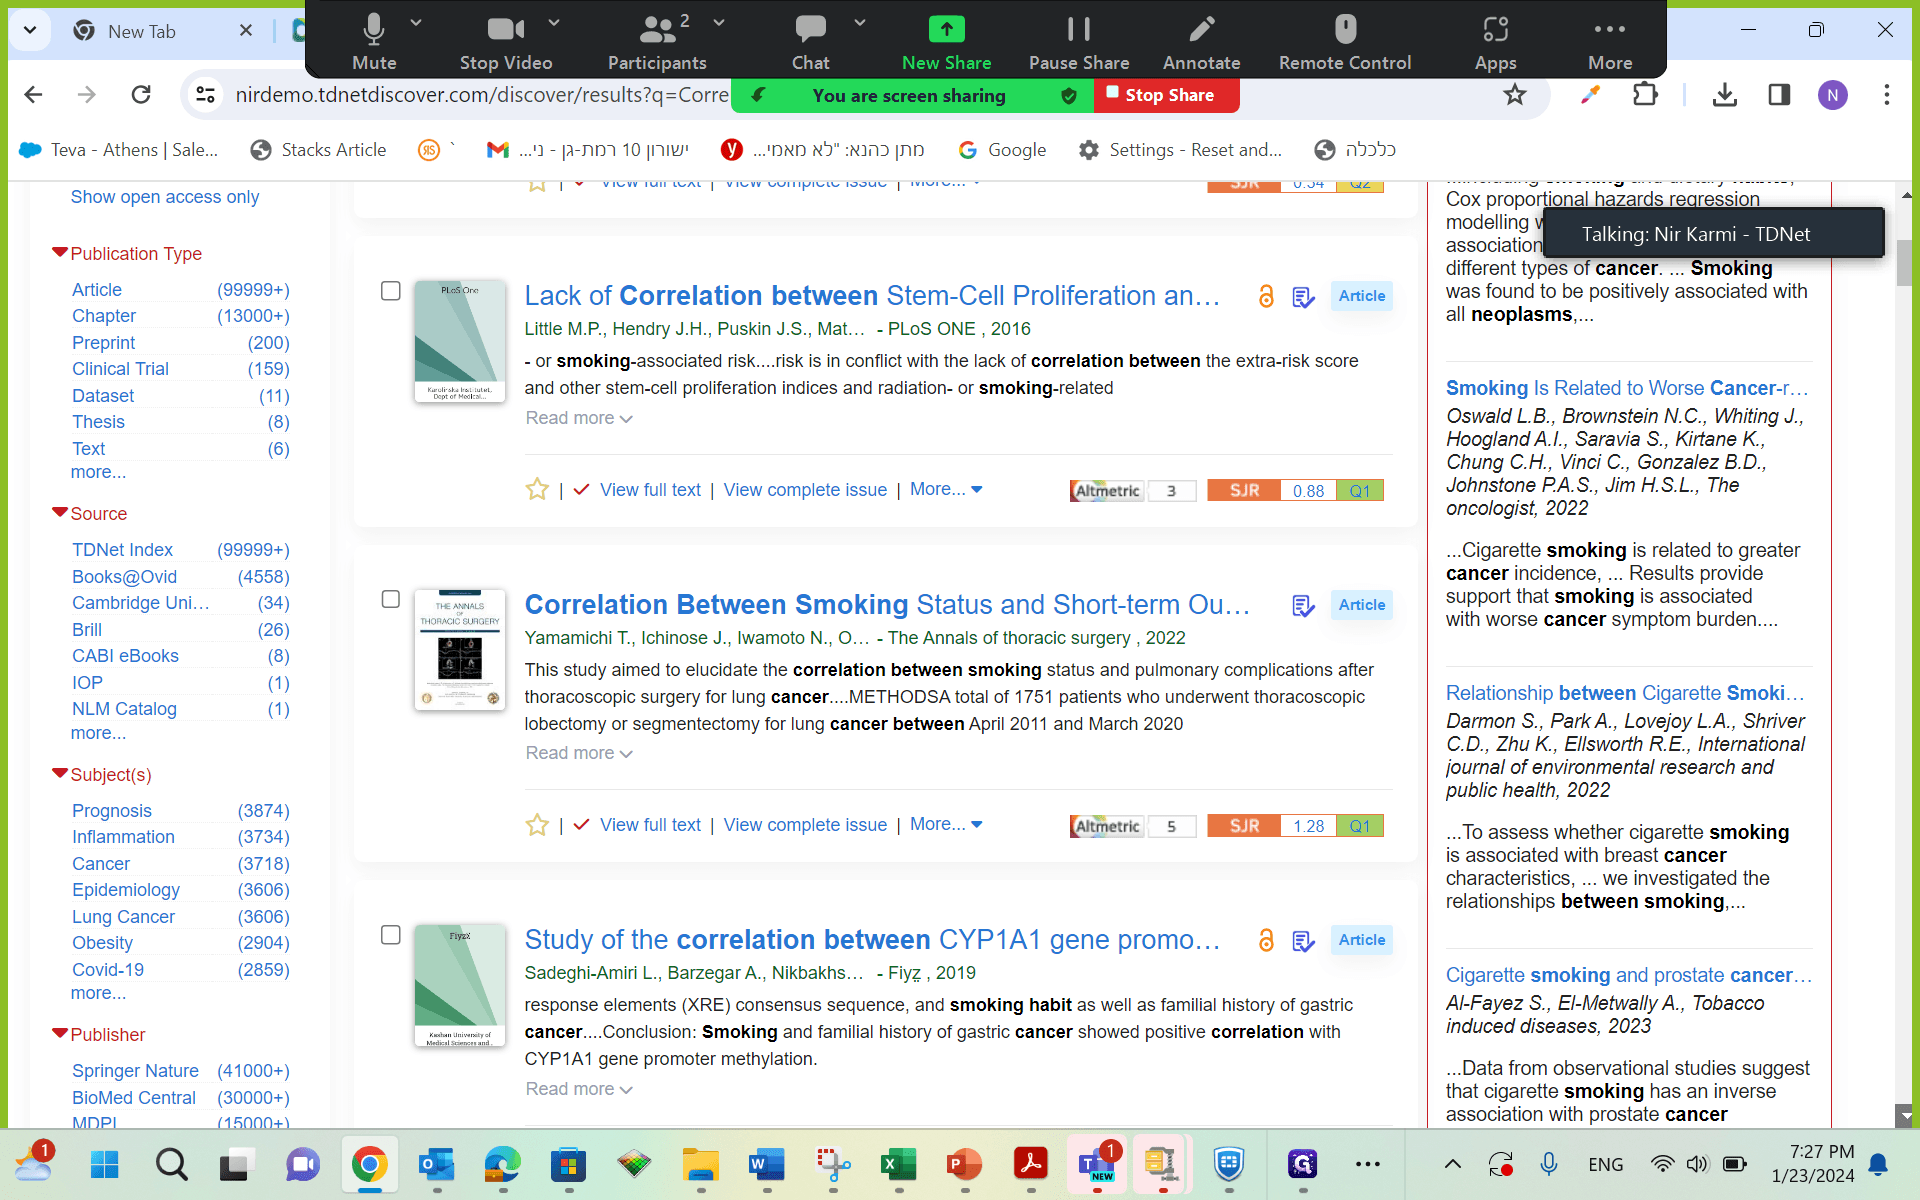The image size is (1920, 1200).
Task: Open Chrome extensions puzzle icon
Action: pyautogui.click(x=1645, y=95)
